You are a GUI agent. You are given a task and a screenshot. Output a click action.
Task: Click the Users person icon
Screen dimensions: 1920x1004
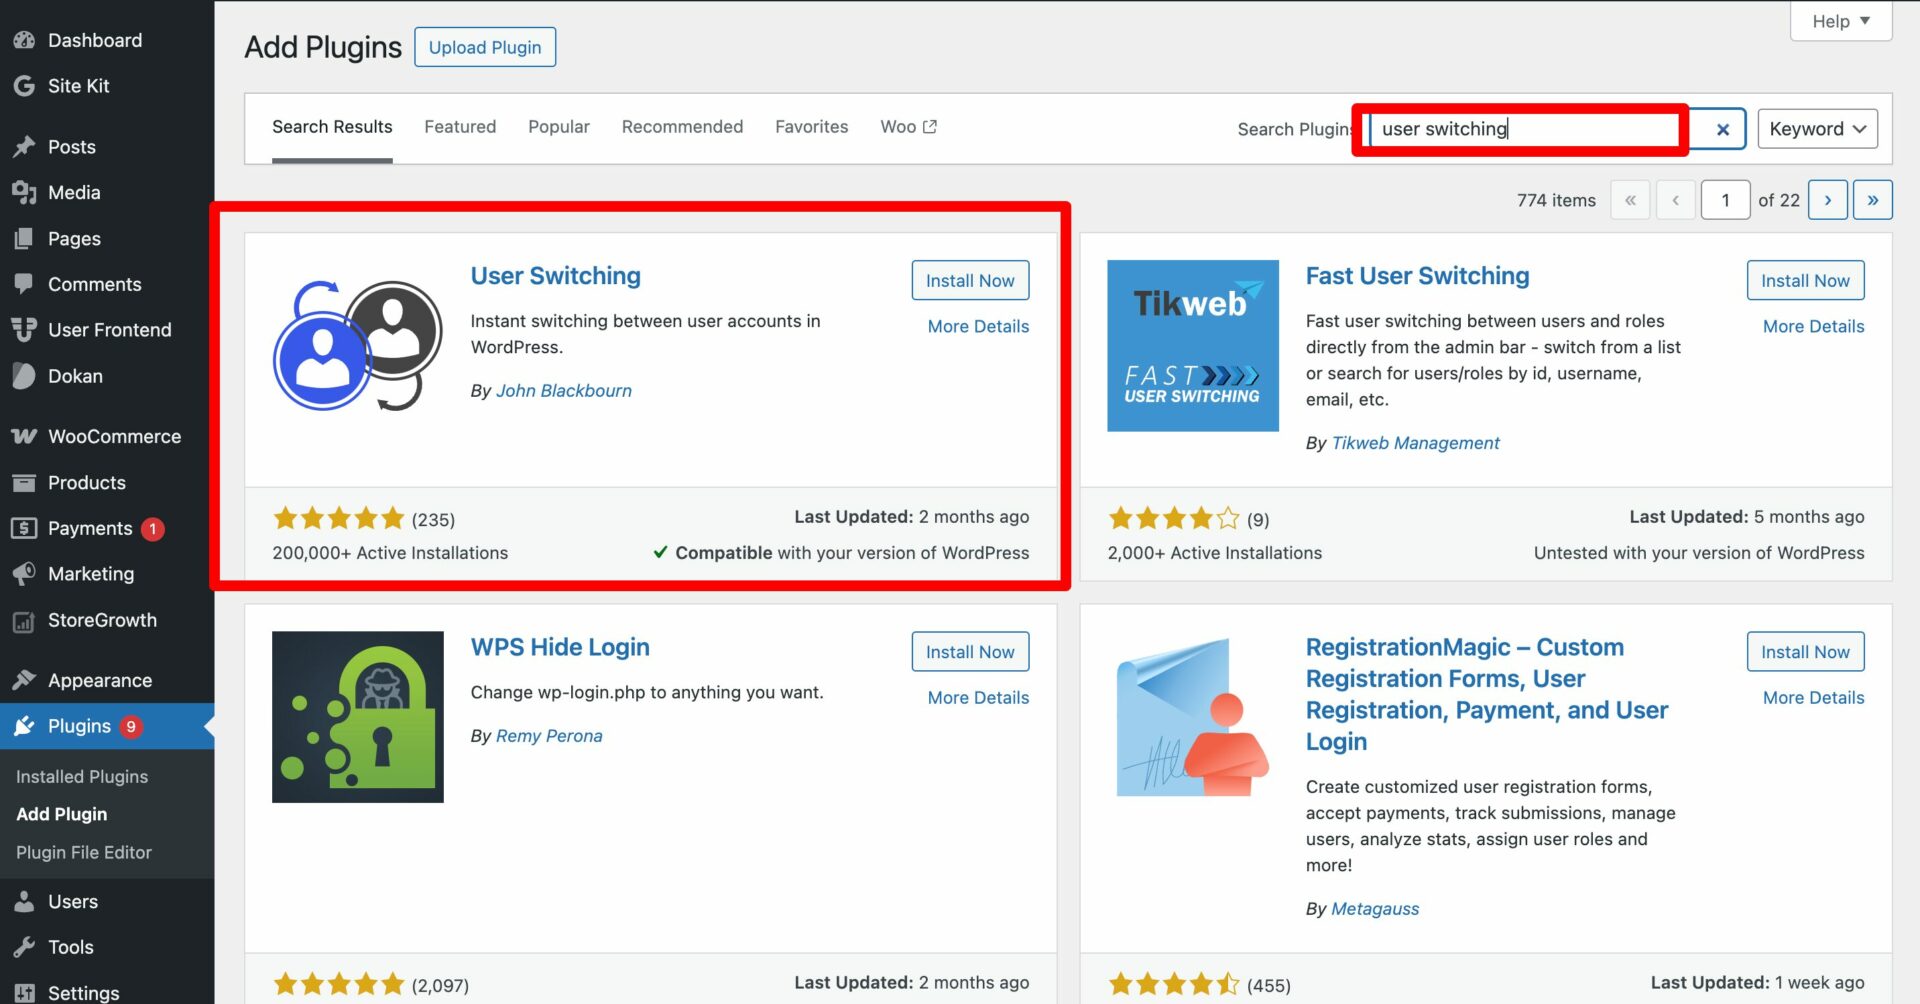coord(24,902)
